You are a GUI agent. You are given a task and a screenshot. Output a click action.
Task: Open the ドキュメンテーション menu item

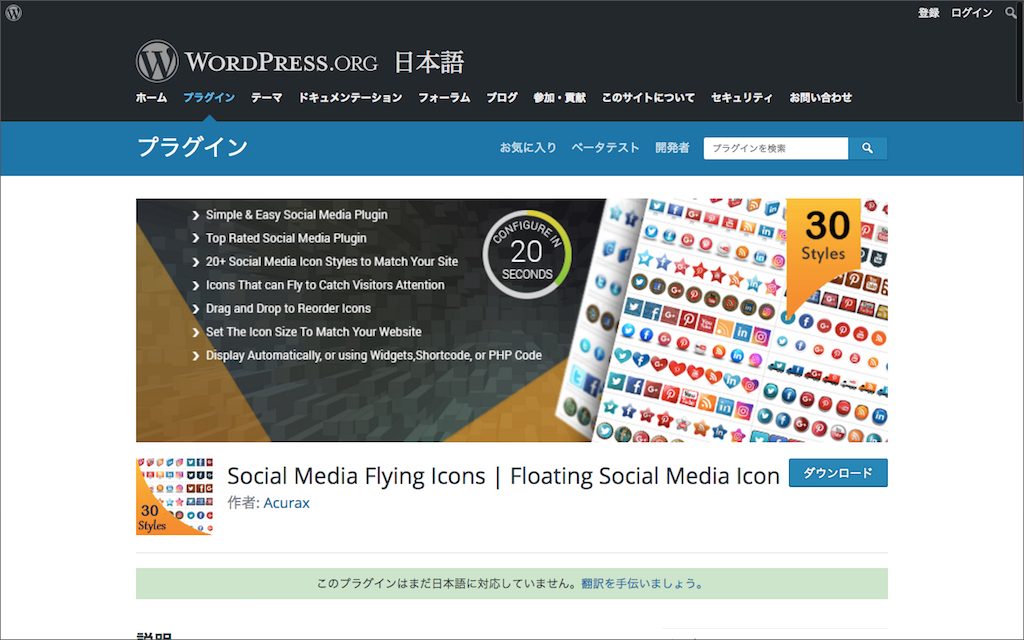pos(350,97)
